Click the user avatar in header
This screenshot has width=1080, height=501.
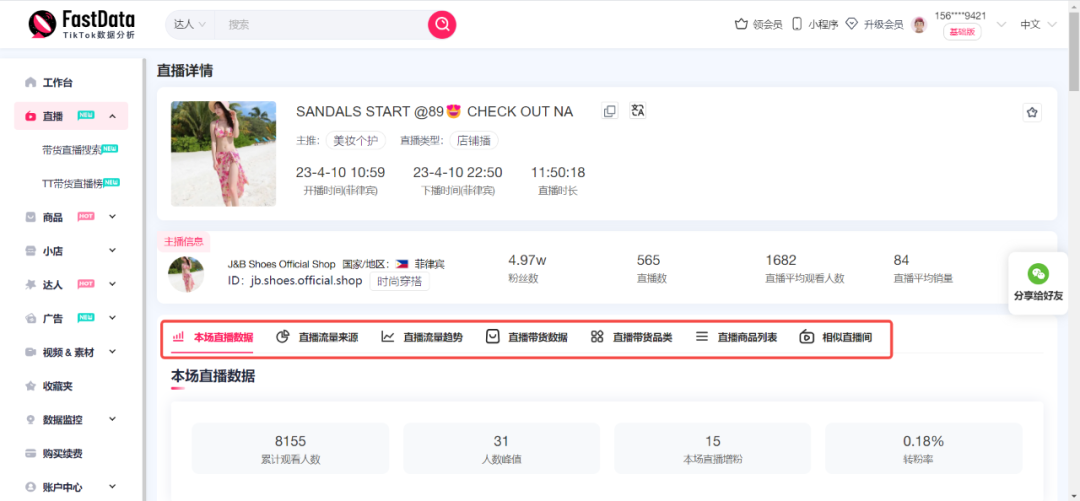click(x=920, y=25)
